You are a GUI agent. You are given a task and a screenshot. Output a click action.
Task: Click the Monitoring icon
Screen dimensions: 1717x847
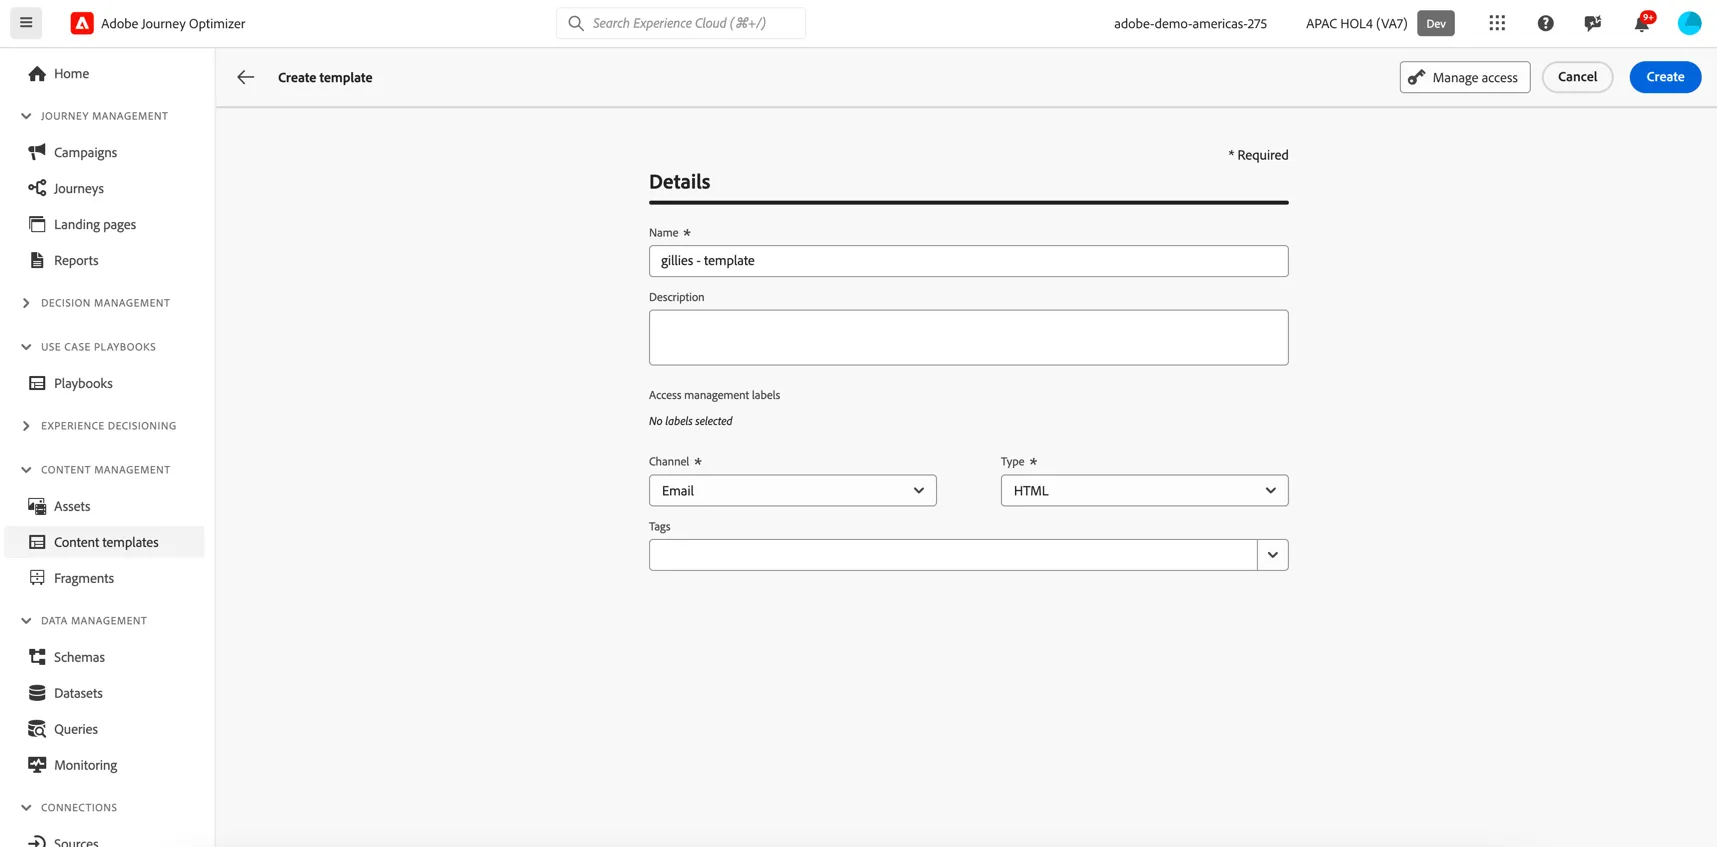pyautogui.click(x=37, y=765)
